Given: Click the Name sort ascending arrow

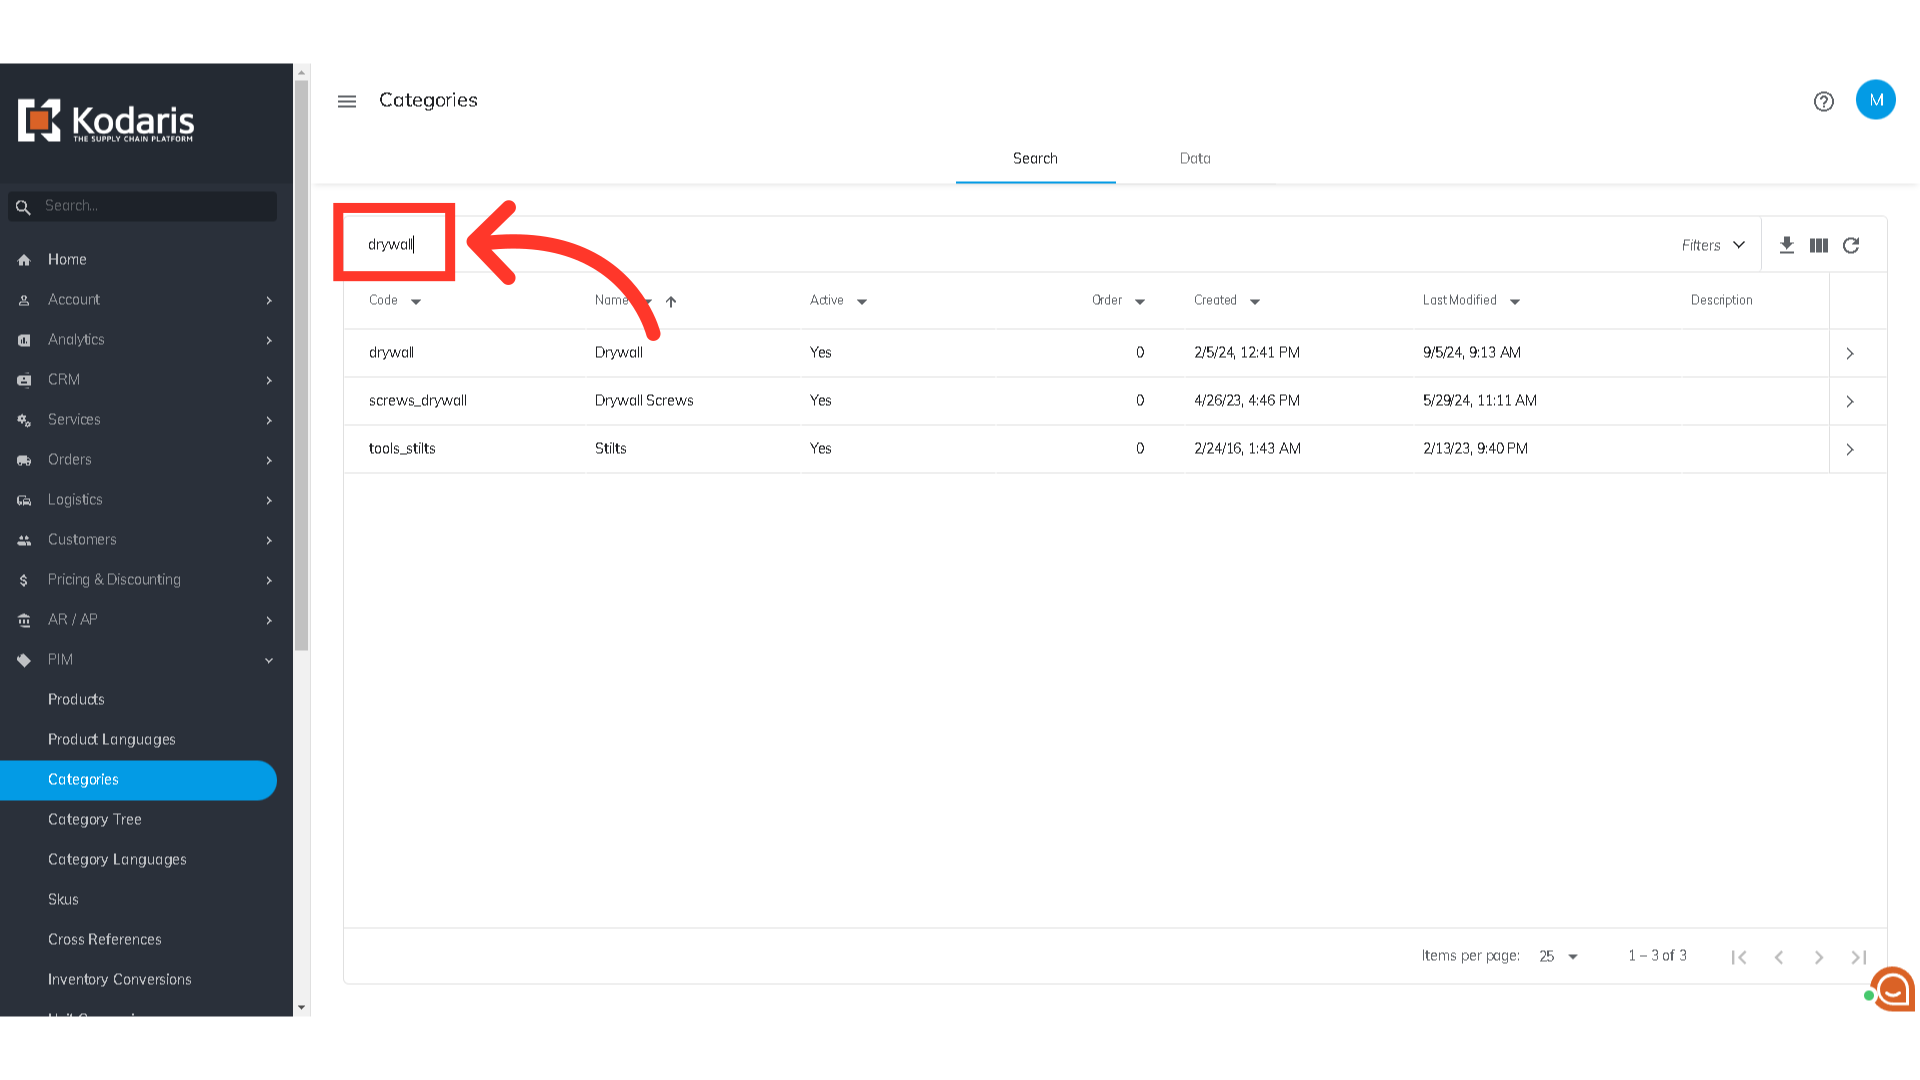Looking at the screenshot, I should (671, 301).
